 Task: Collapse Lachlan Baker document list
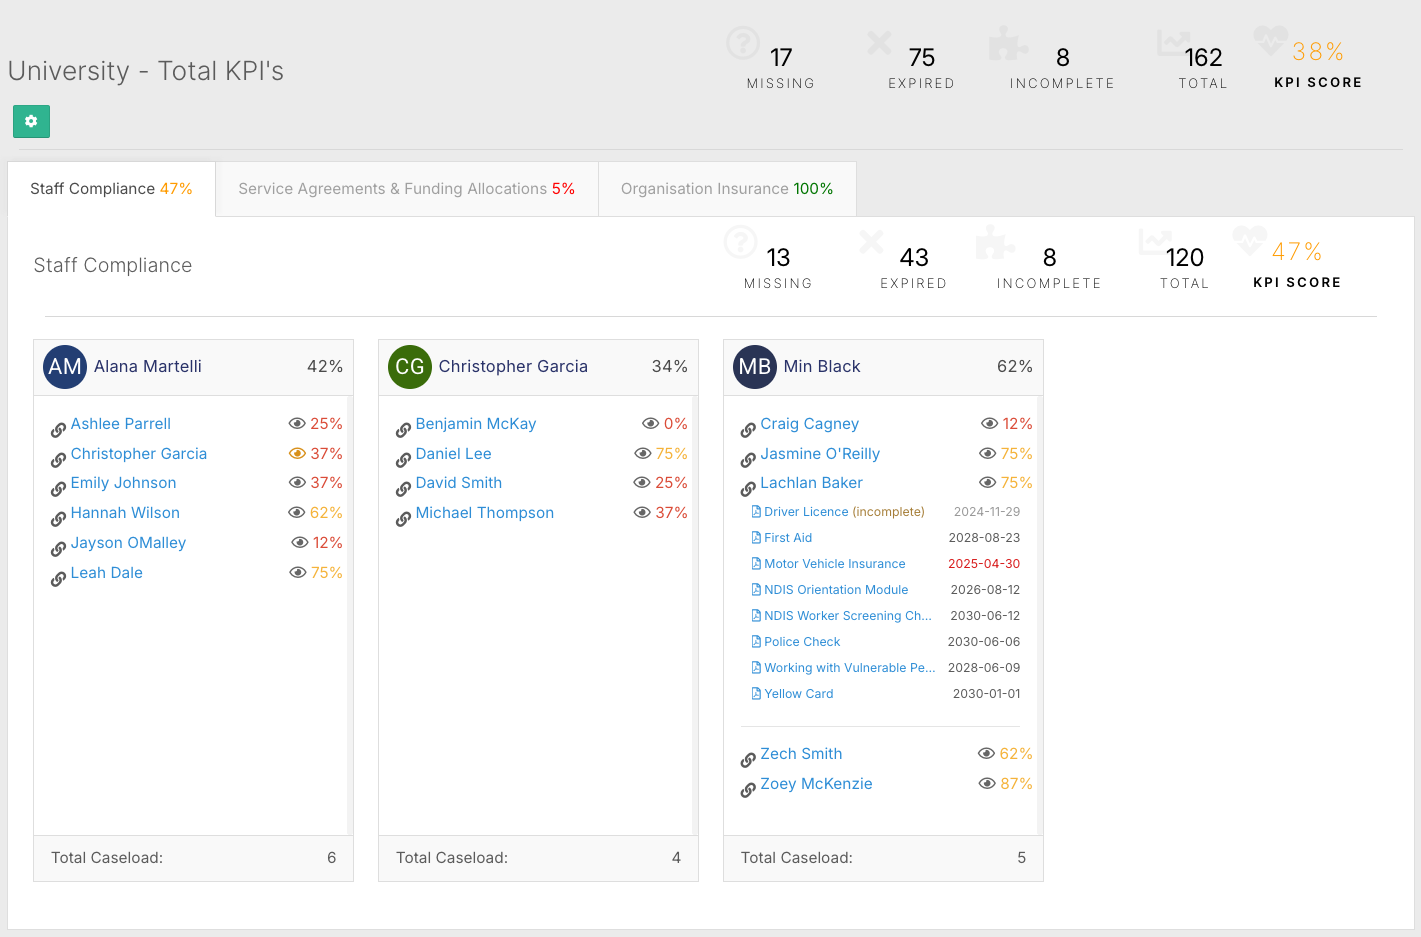pos(811,483)
